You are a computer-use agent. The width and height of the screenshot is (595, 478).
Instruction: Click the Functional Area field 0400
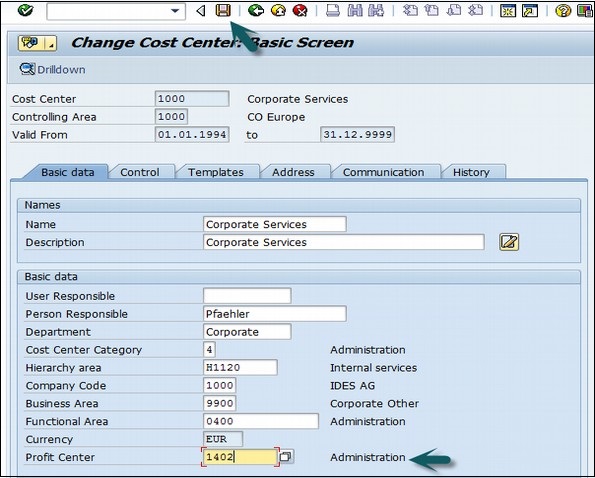[x=261, y=421]
